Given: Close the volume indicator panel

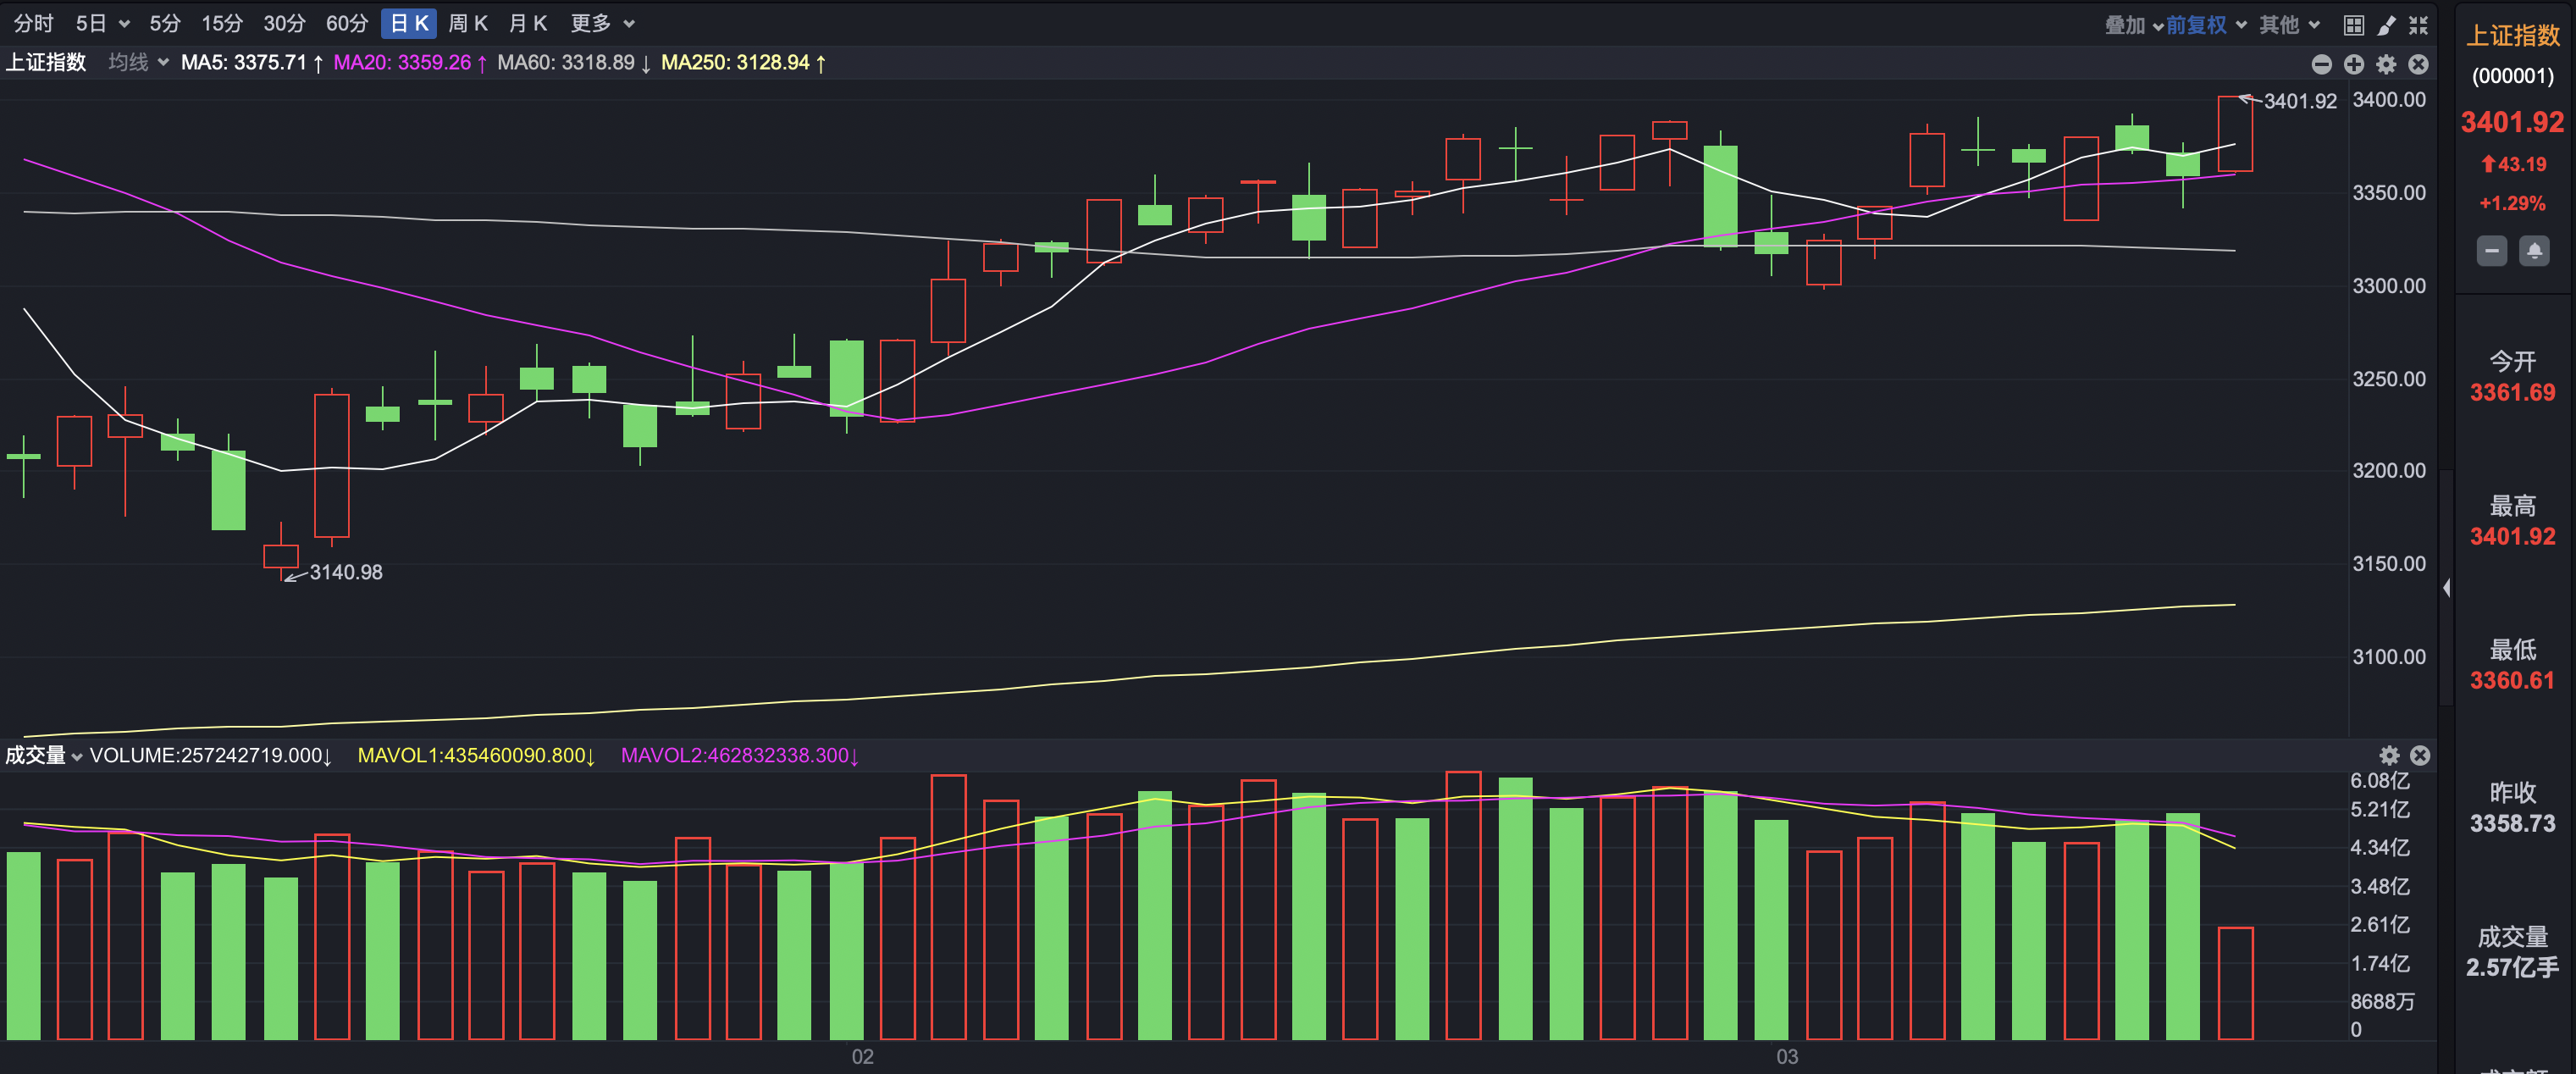Looking at the screenshot, I should (x=2420, y=755).
